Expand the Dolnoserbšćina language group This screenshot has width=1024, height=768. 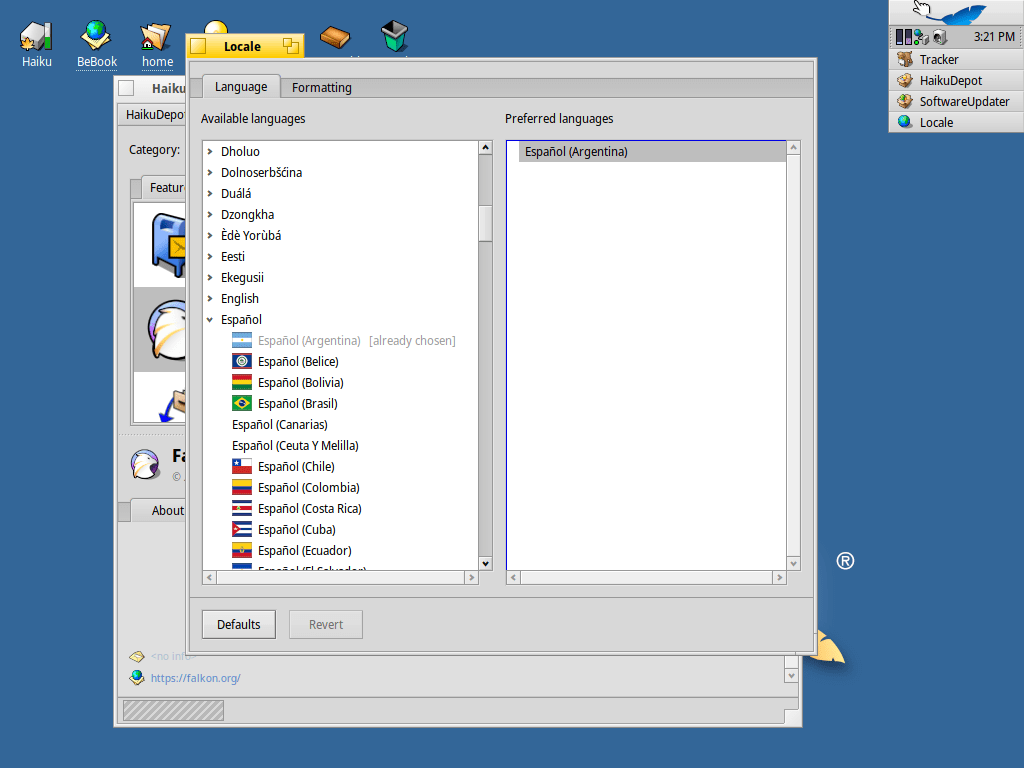(210, 172)
